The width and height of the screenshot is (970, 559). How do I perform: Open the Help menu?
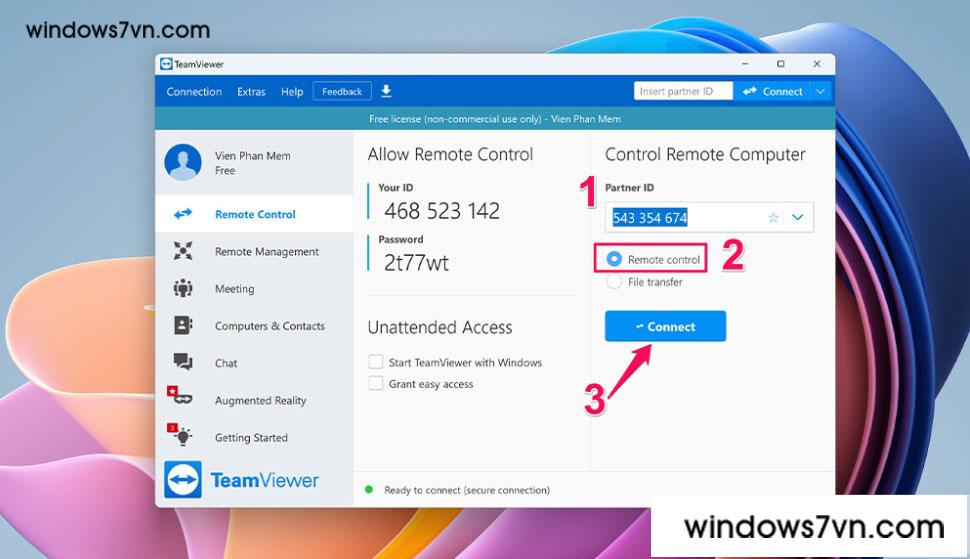click(x=292, y=92)
